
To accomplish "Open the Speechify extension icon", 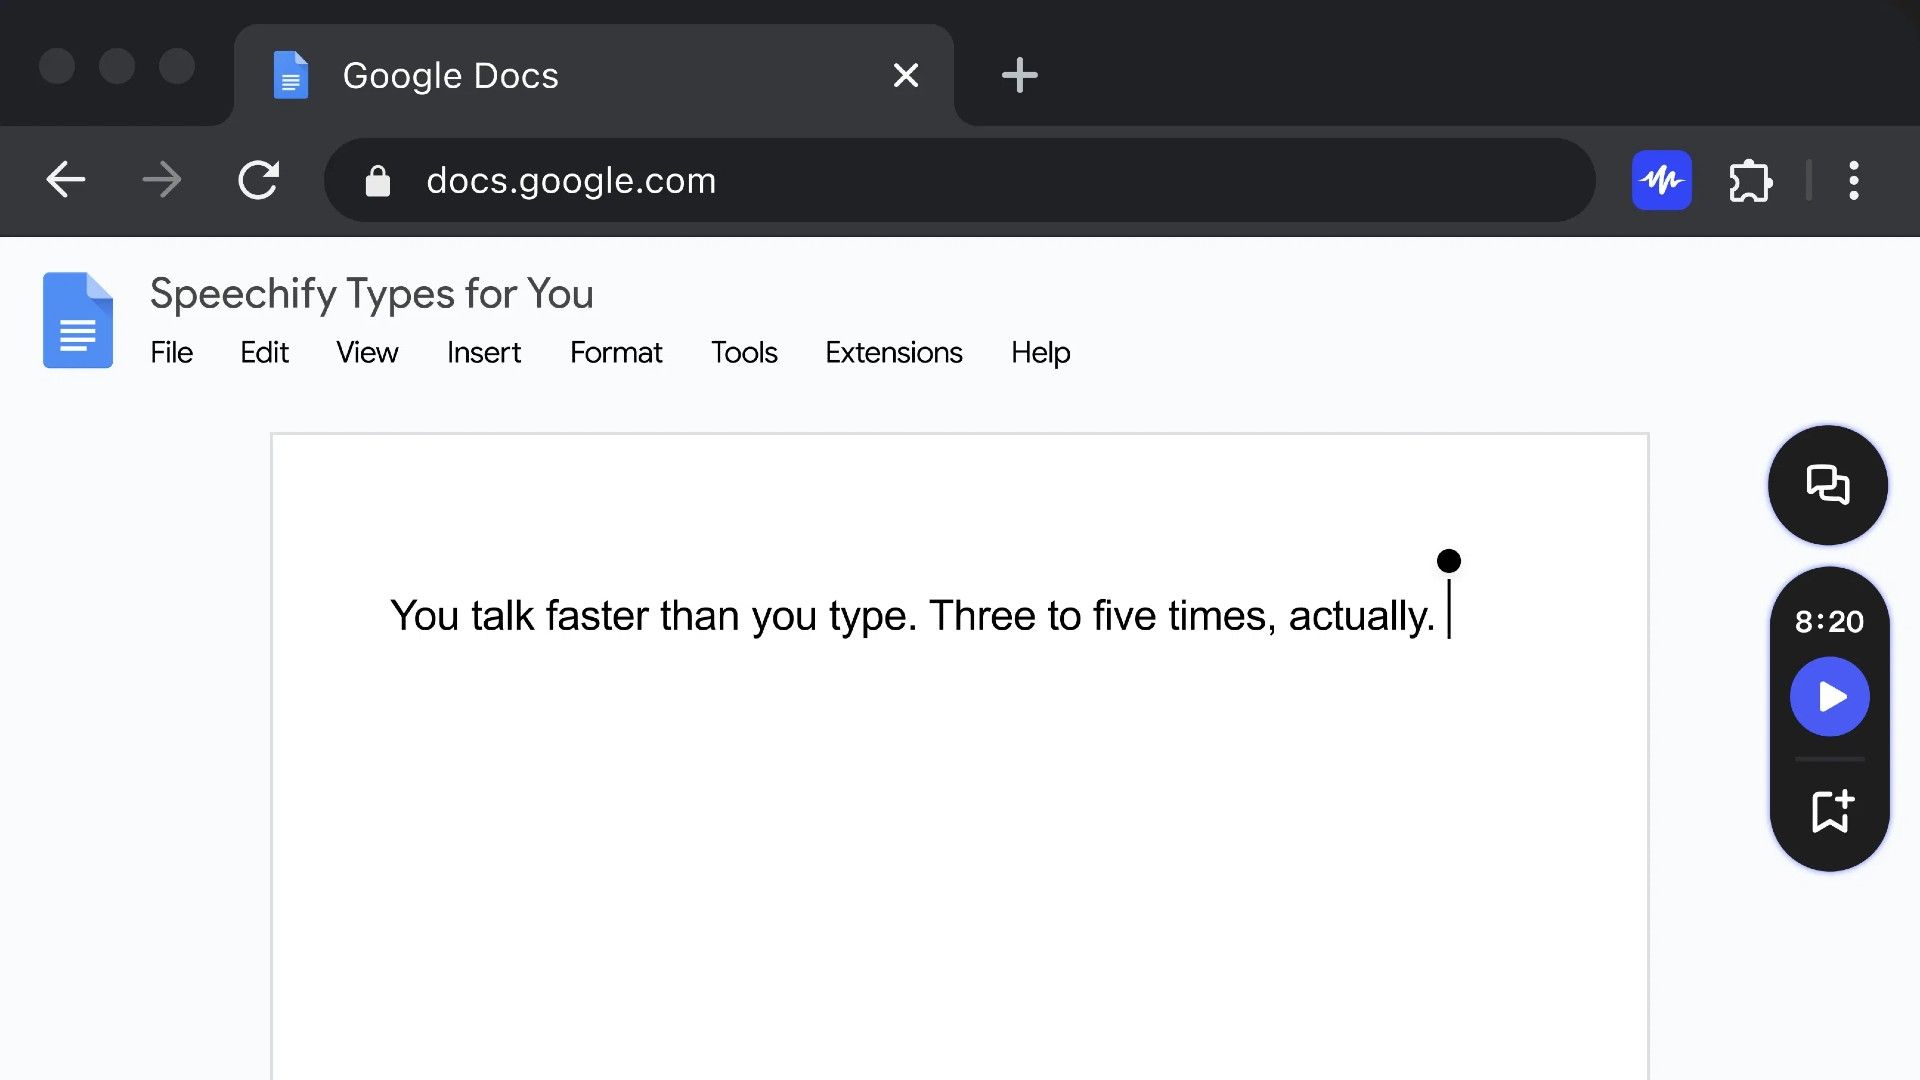I will pos(1662,180).
